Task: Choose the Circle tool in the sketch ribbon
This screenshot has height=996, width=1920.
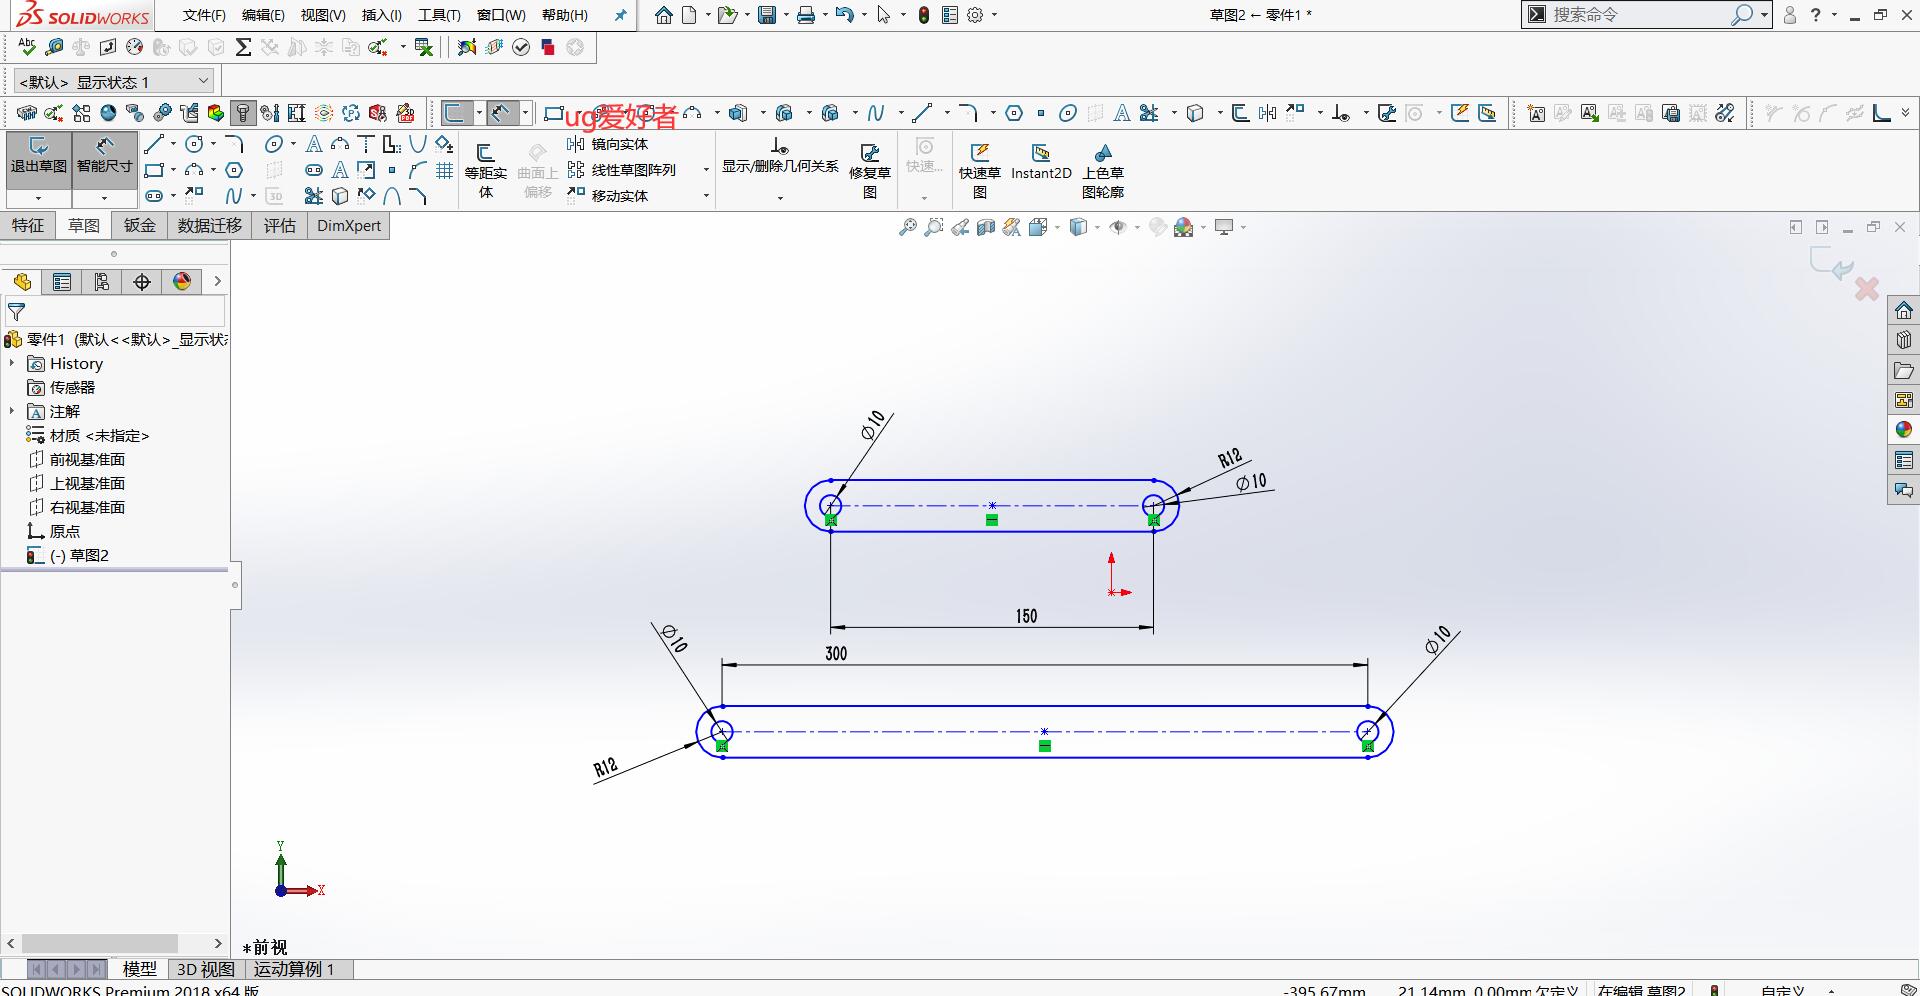Action: 195,145
